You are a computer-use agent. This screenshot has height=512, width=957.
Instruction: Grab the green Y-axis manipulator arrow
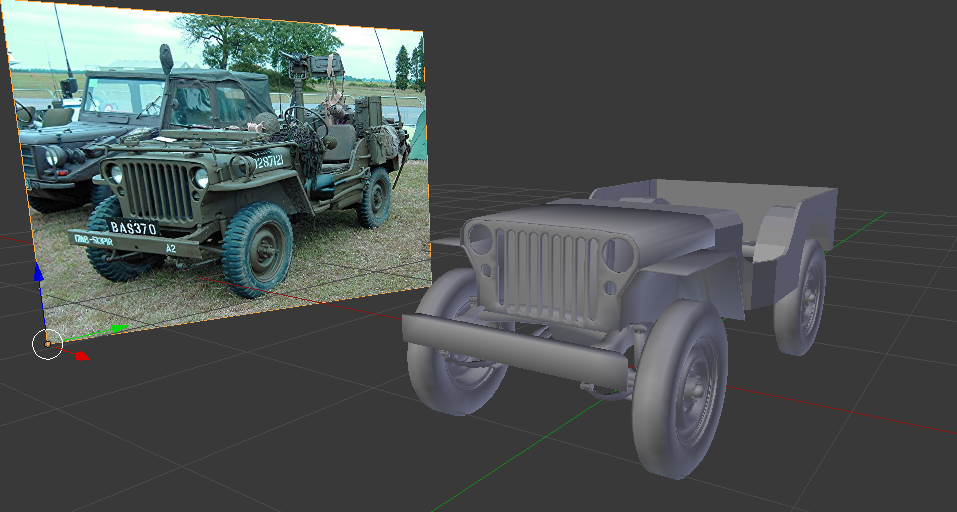coord(118,328)
